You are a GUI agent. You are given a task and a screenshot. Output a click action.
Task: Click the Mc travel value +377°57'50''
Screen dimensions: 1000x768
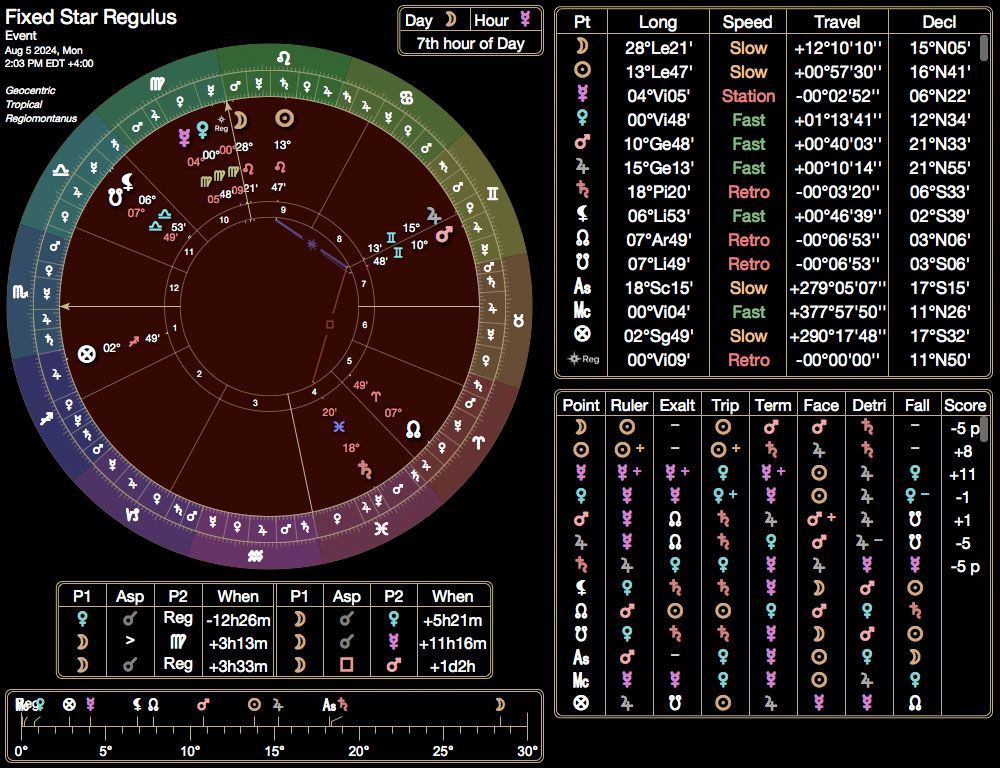pyautogui.click(x=837, y=311)
